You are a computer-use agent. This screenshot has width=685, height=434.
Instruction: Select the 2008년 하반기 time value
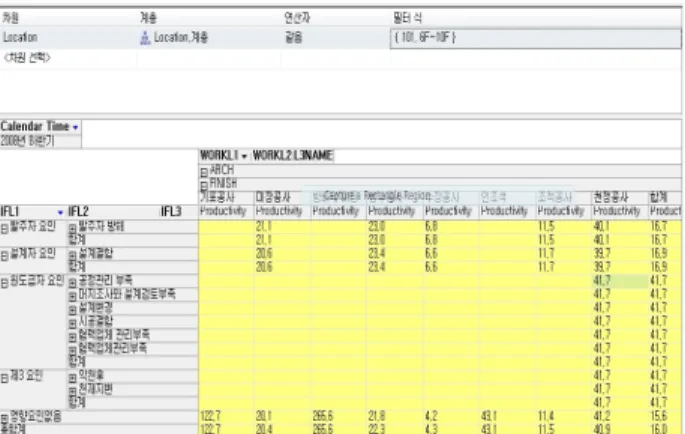[40, 141]
